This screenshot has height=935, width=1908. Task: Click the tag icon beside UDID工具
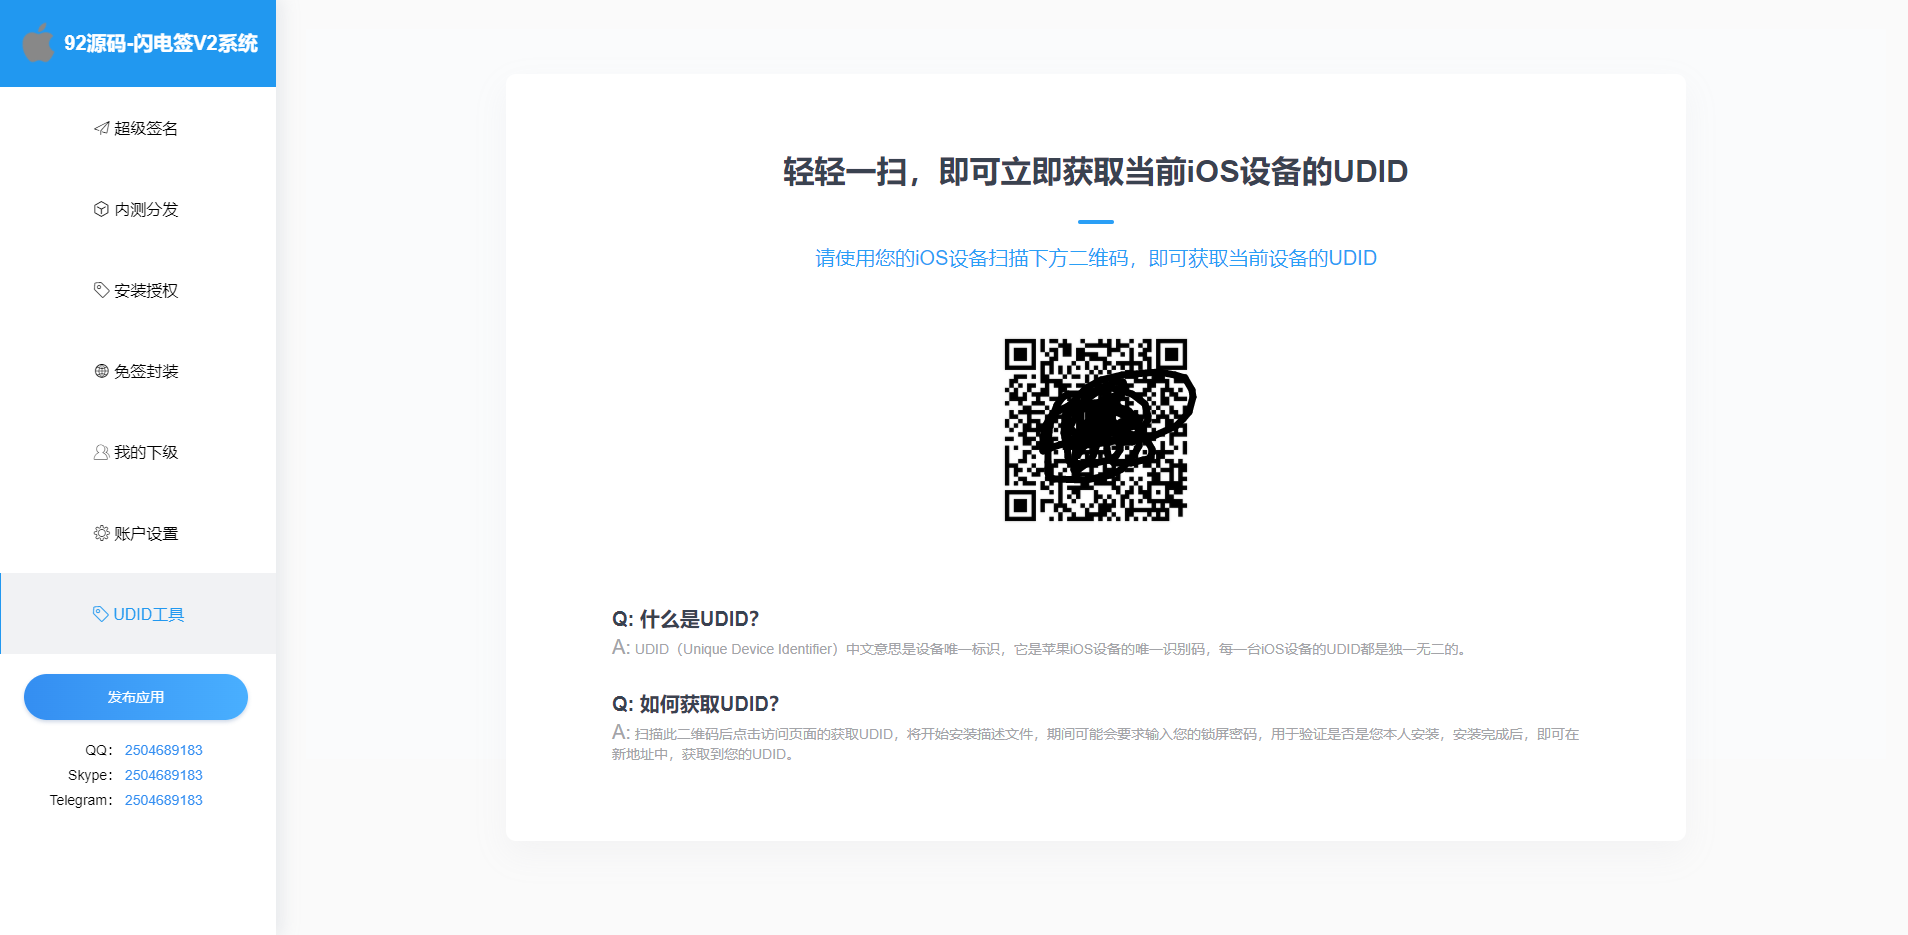pos(100,614)
